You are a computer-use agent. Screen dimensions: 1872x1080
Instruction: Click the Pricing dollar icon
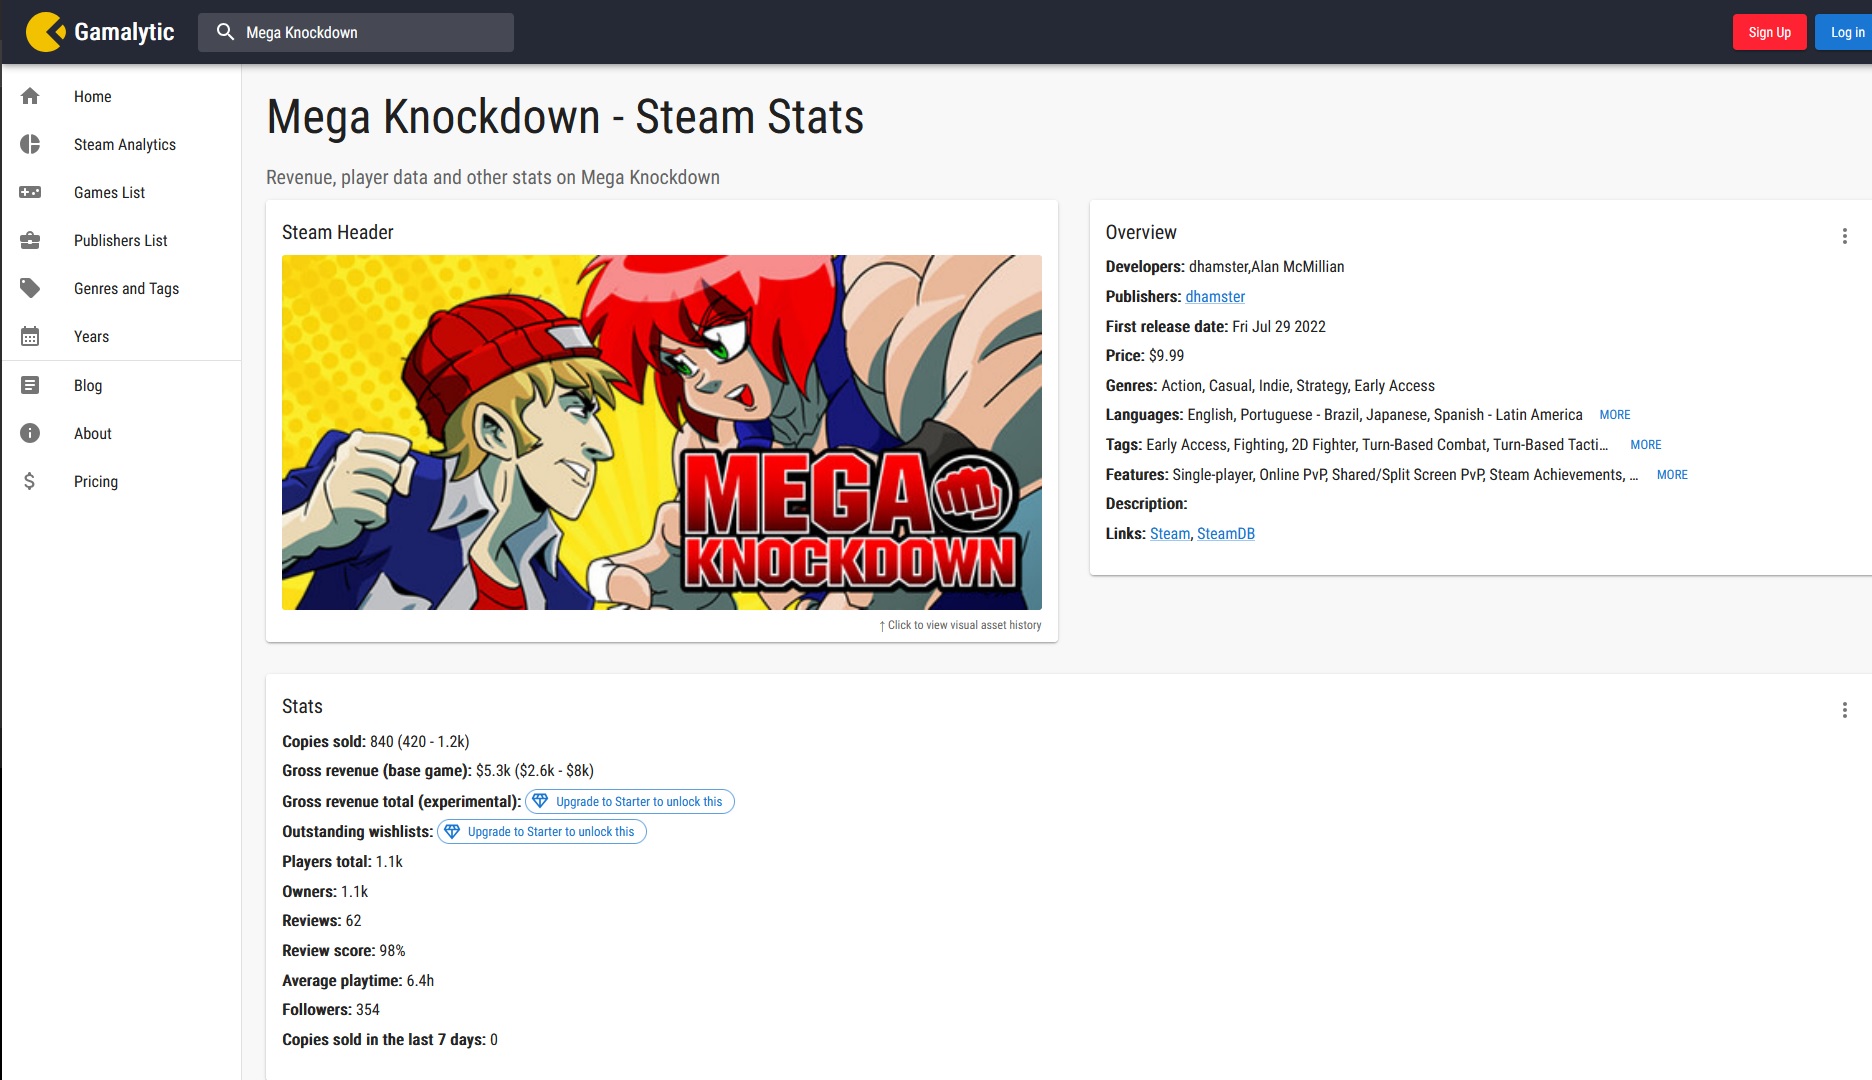30,481
